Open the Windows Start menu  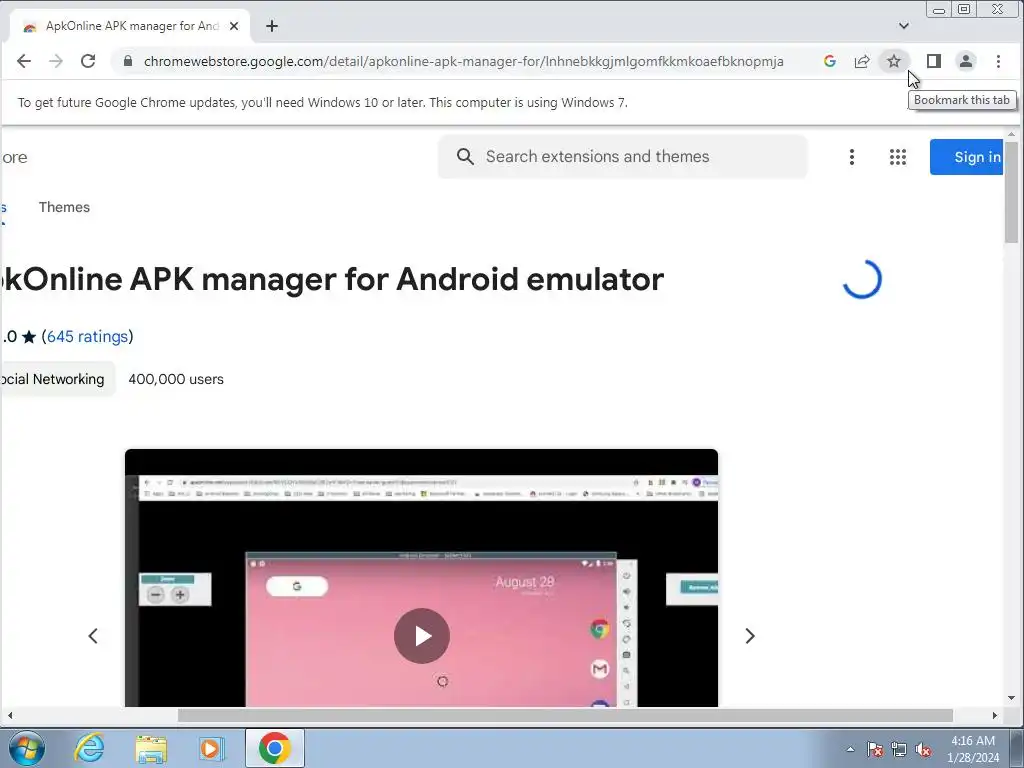click(x=27, y=748)
